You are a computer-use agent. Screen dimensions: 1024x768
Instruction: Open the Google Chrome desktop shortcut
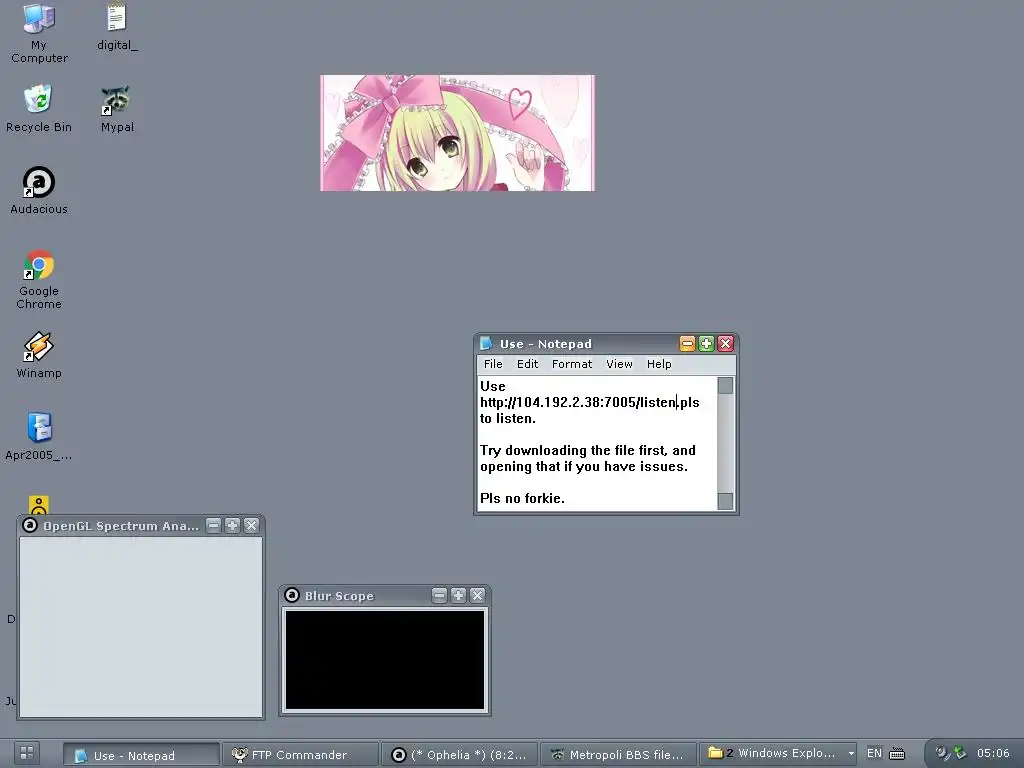(39, 279)
